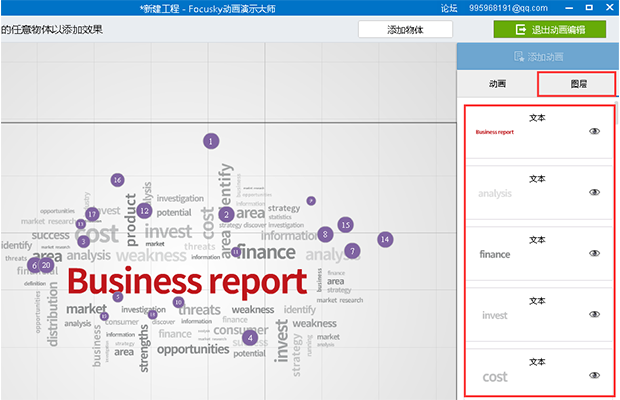Image resolution: width=620 pixels, height=400 pixels.
Task: Hide the invest text layer
Action: pos(594,314)
